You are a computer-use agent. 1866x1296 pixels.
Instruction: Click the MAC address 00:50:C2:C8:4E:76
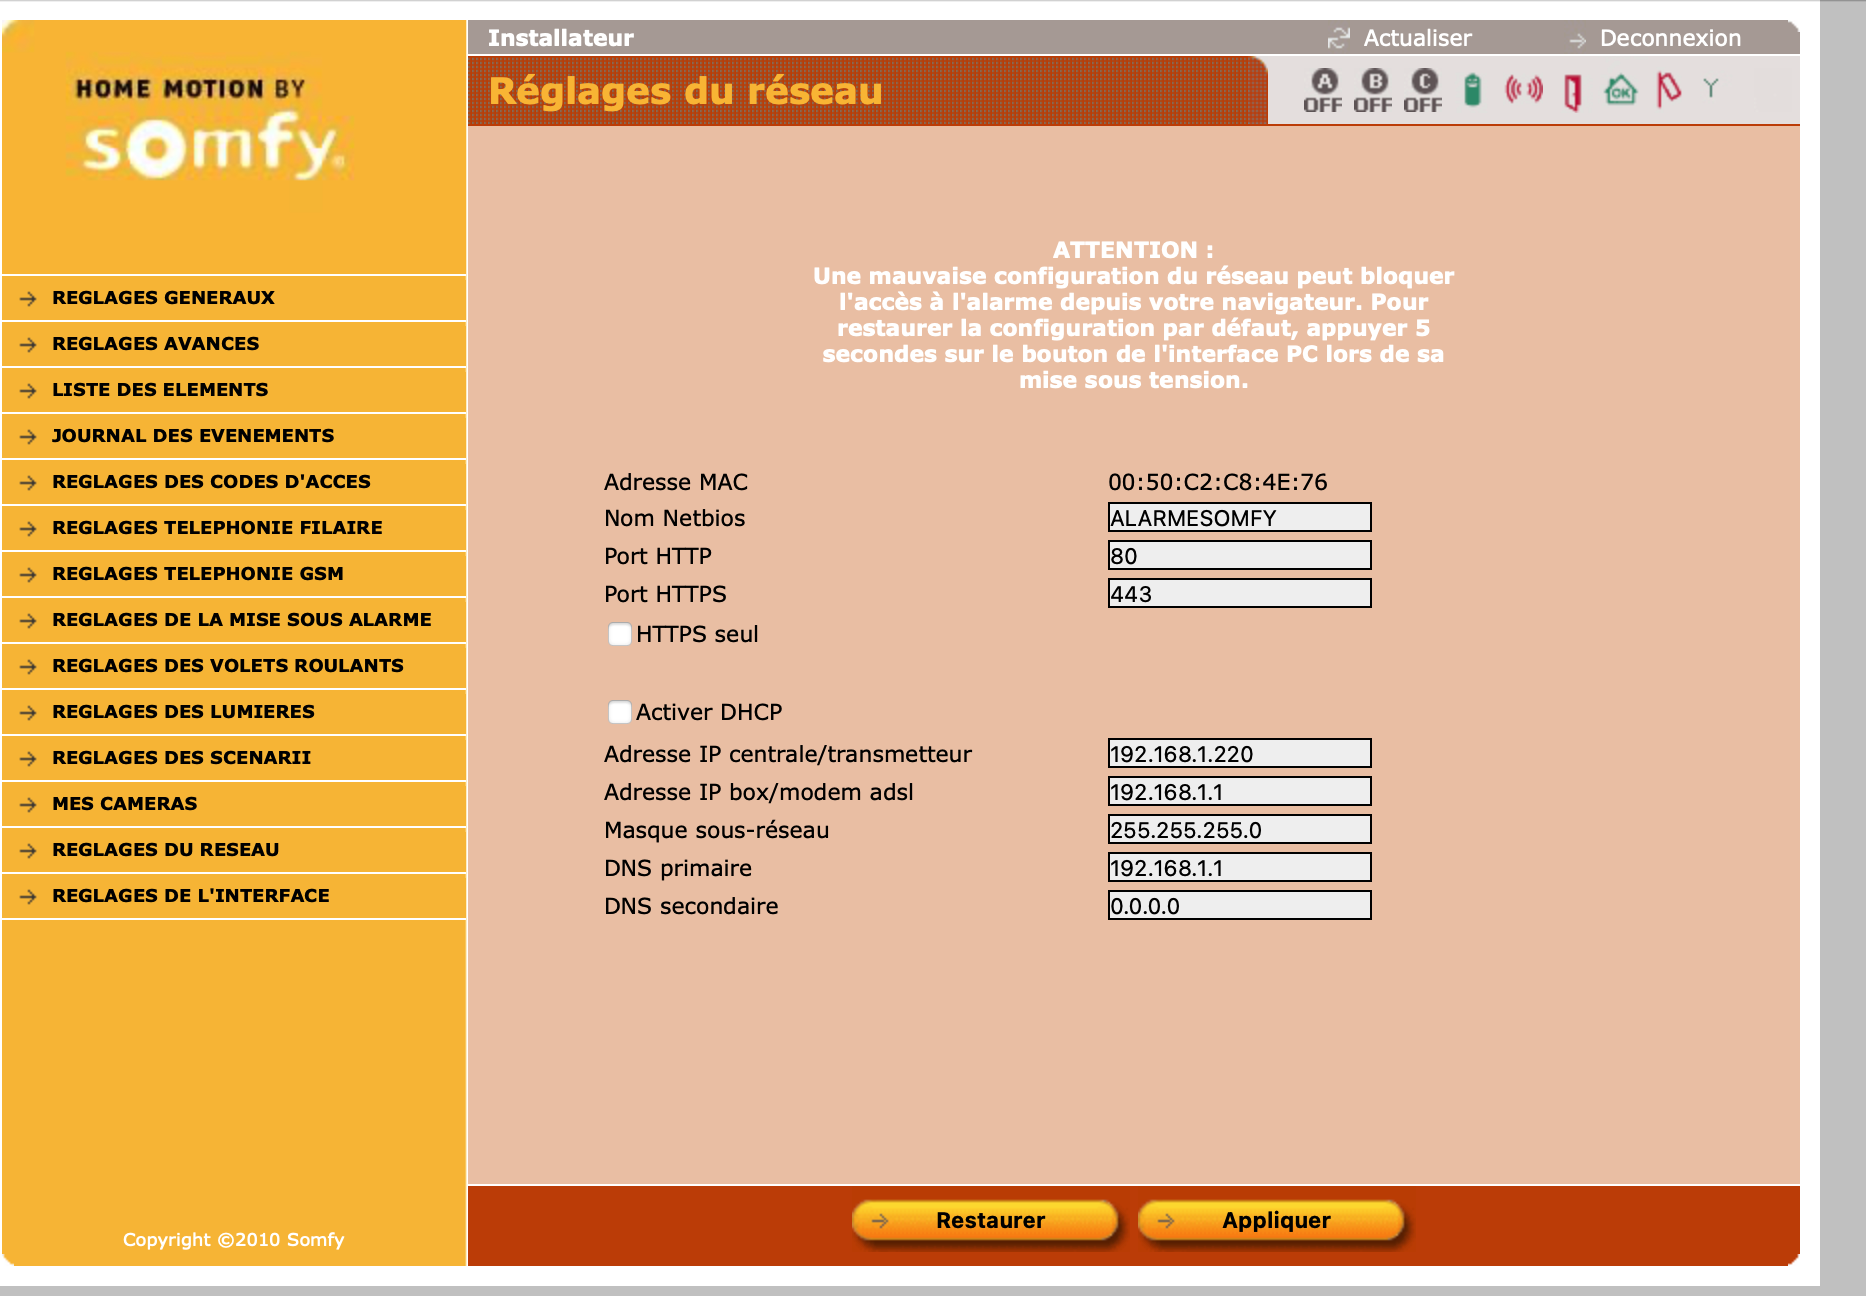pyautogui.click(x=1218, y=482)
